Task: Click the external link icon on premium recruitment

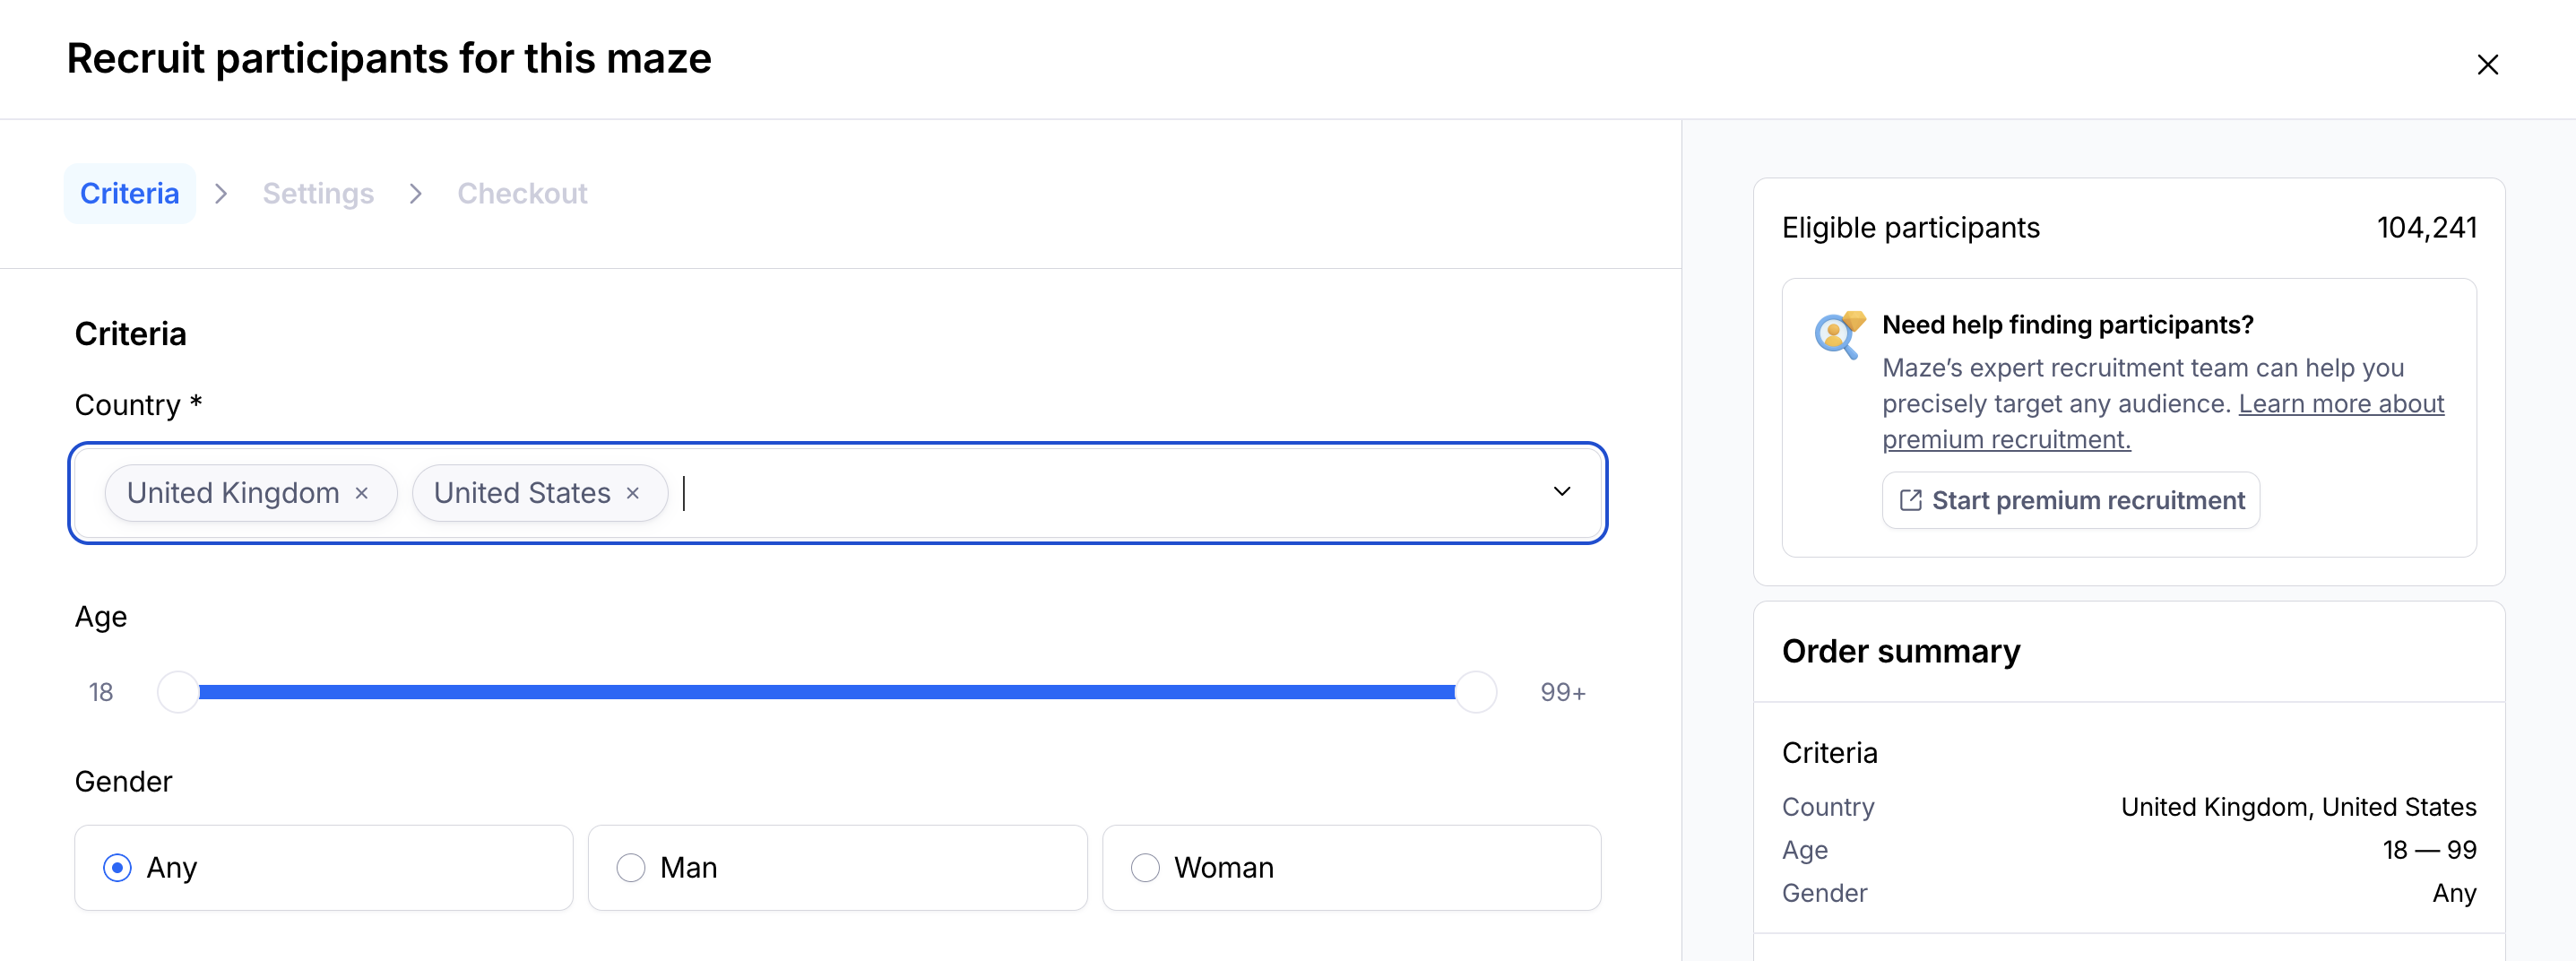Action: click(x=1910, y=500)
